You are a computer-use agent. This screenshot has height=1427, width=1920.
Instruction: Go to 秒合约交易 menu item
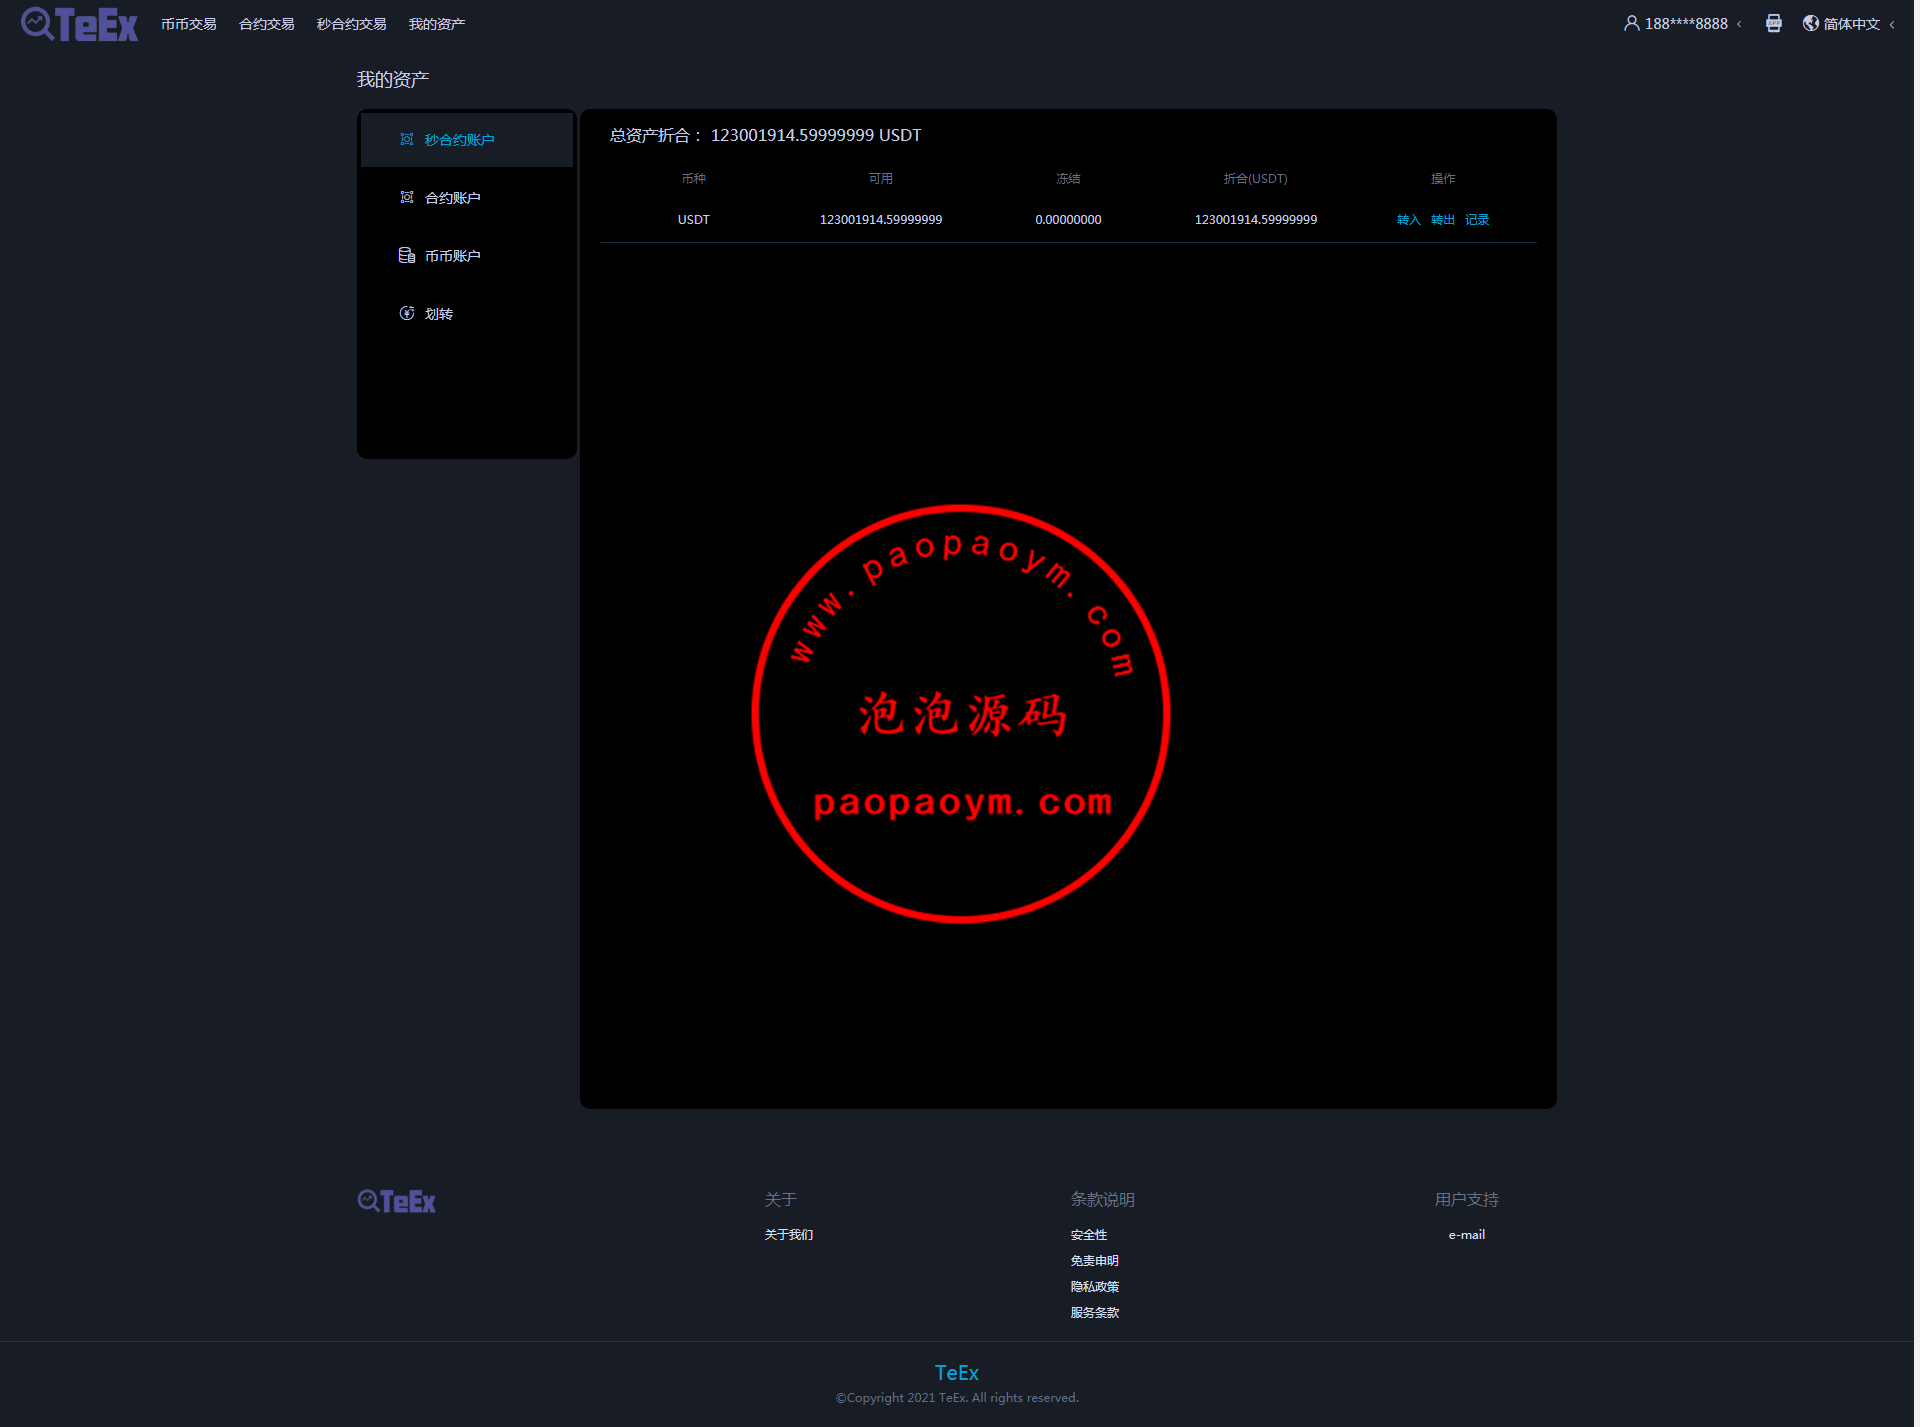tap(351, 24)
